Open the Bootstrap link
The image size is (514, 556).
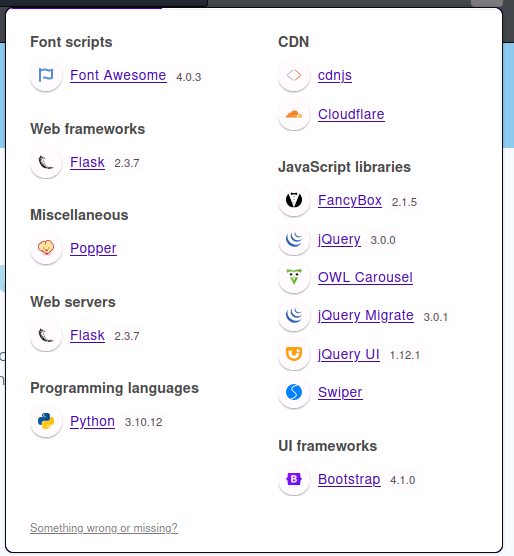(349, 479)
